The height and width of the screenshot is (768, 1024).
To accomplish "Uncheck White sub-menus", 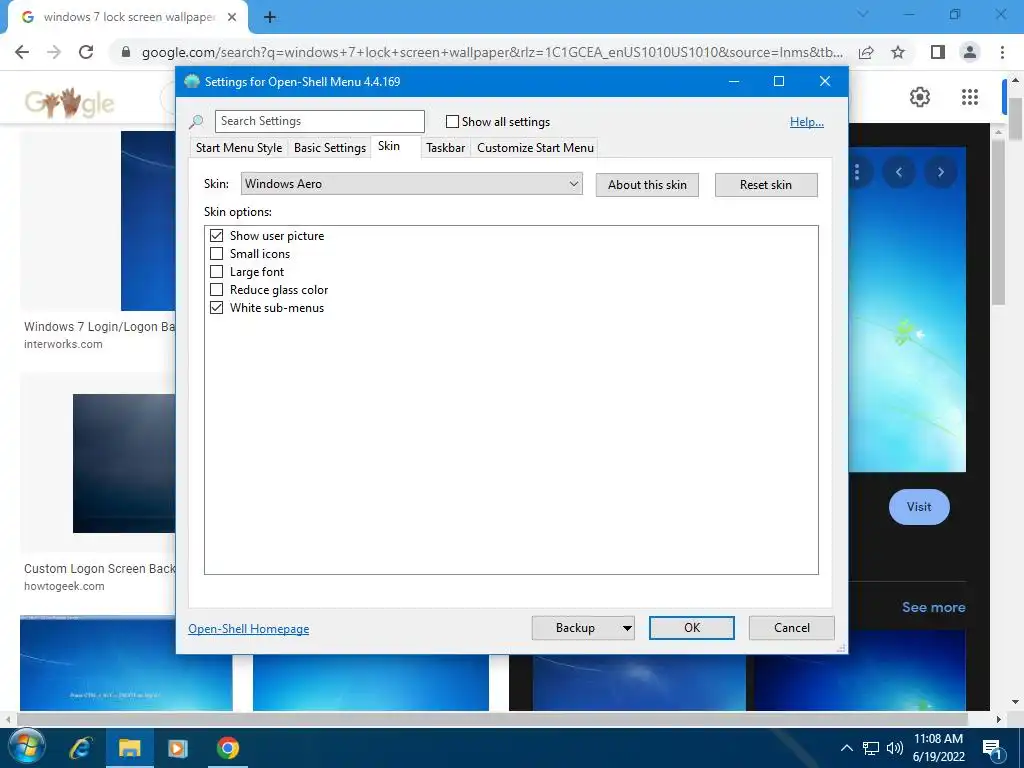I will 216,308.
